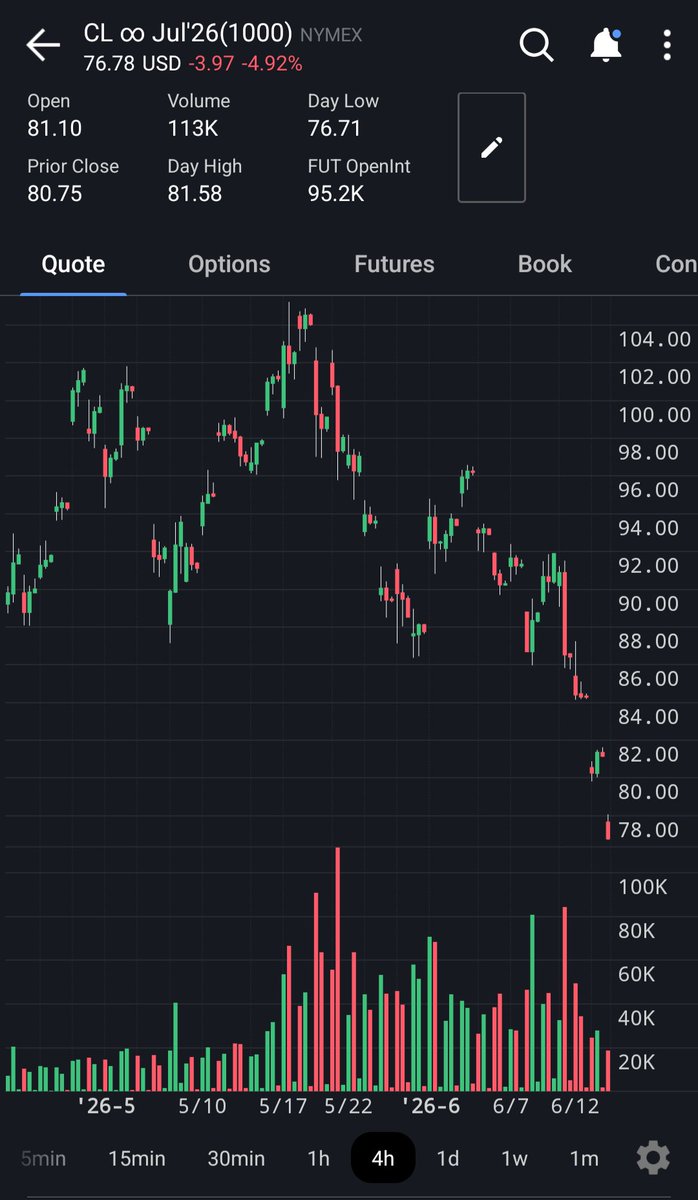Tap the Day High value 81.58
Image resolution: width=698 pixels, height=1200 pixels.
click(x=194, y=193)
